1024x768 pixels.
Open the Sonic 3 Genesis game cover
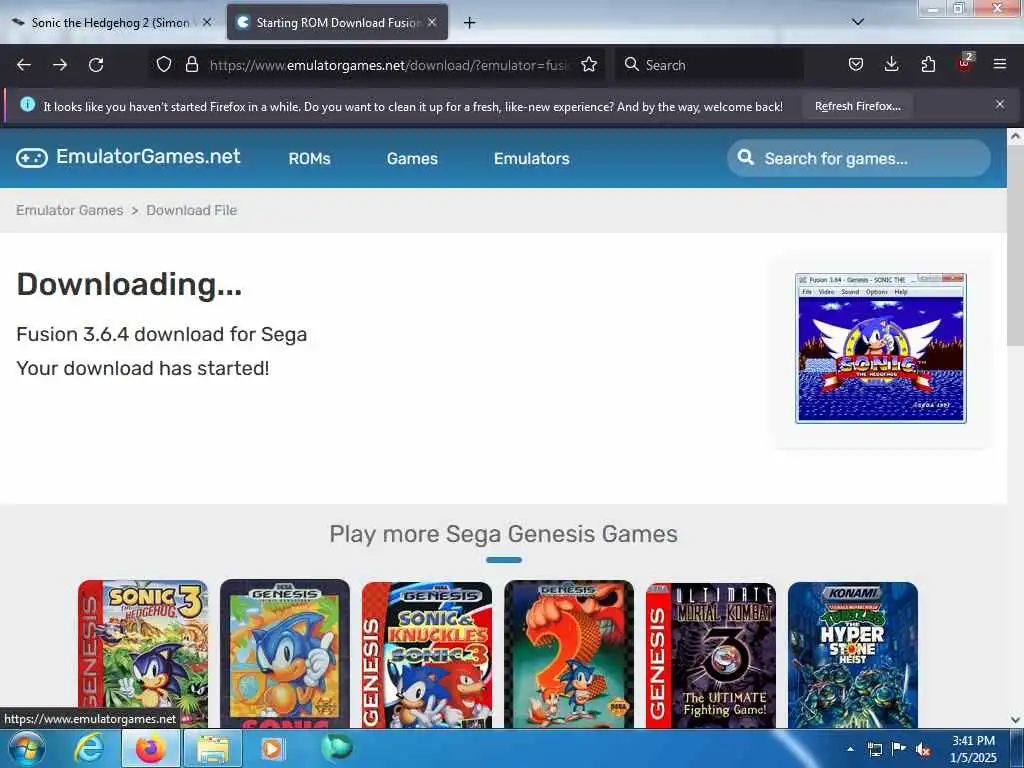click(143, 654)
